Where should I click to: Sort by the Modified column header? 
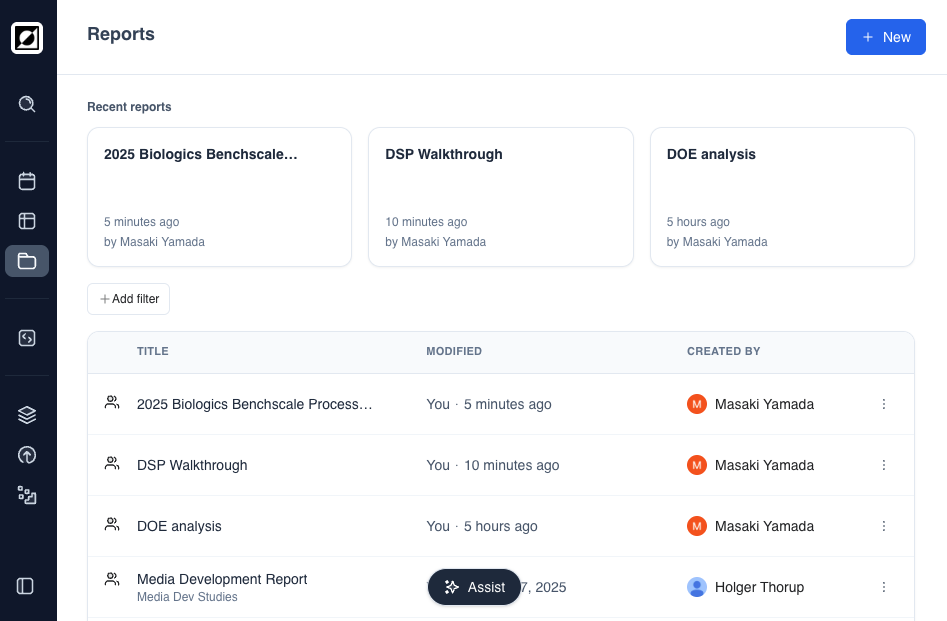pos(454,352)
